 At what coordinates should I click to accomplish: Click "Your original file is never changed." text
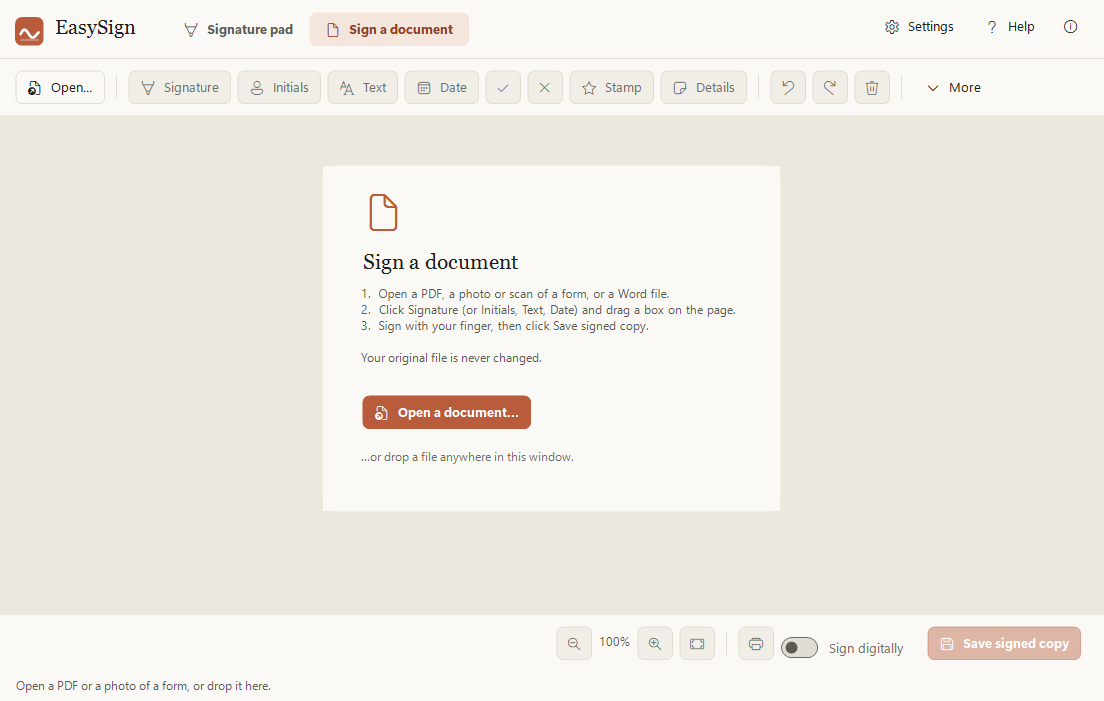point(451,358)
